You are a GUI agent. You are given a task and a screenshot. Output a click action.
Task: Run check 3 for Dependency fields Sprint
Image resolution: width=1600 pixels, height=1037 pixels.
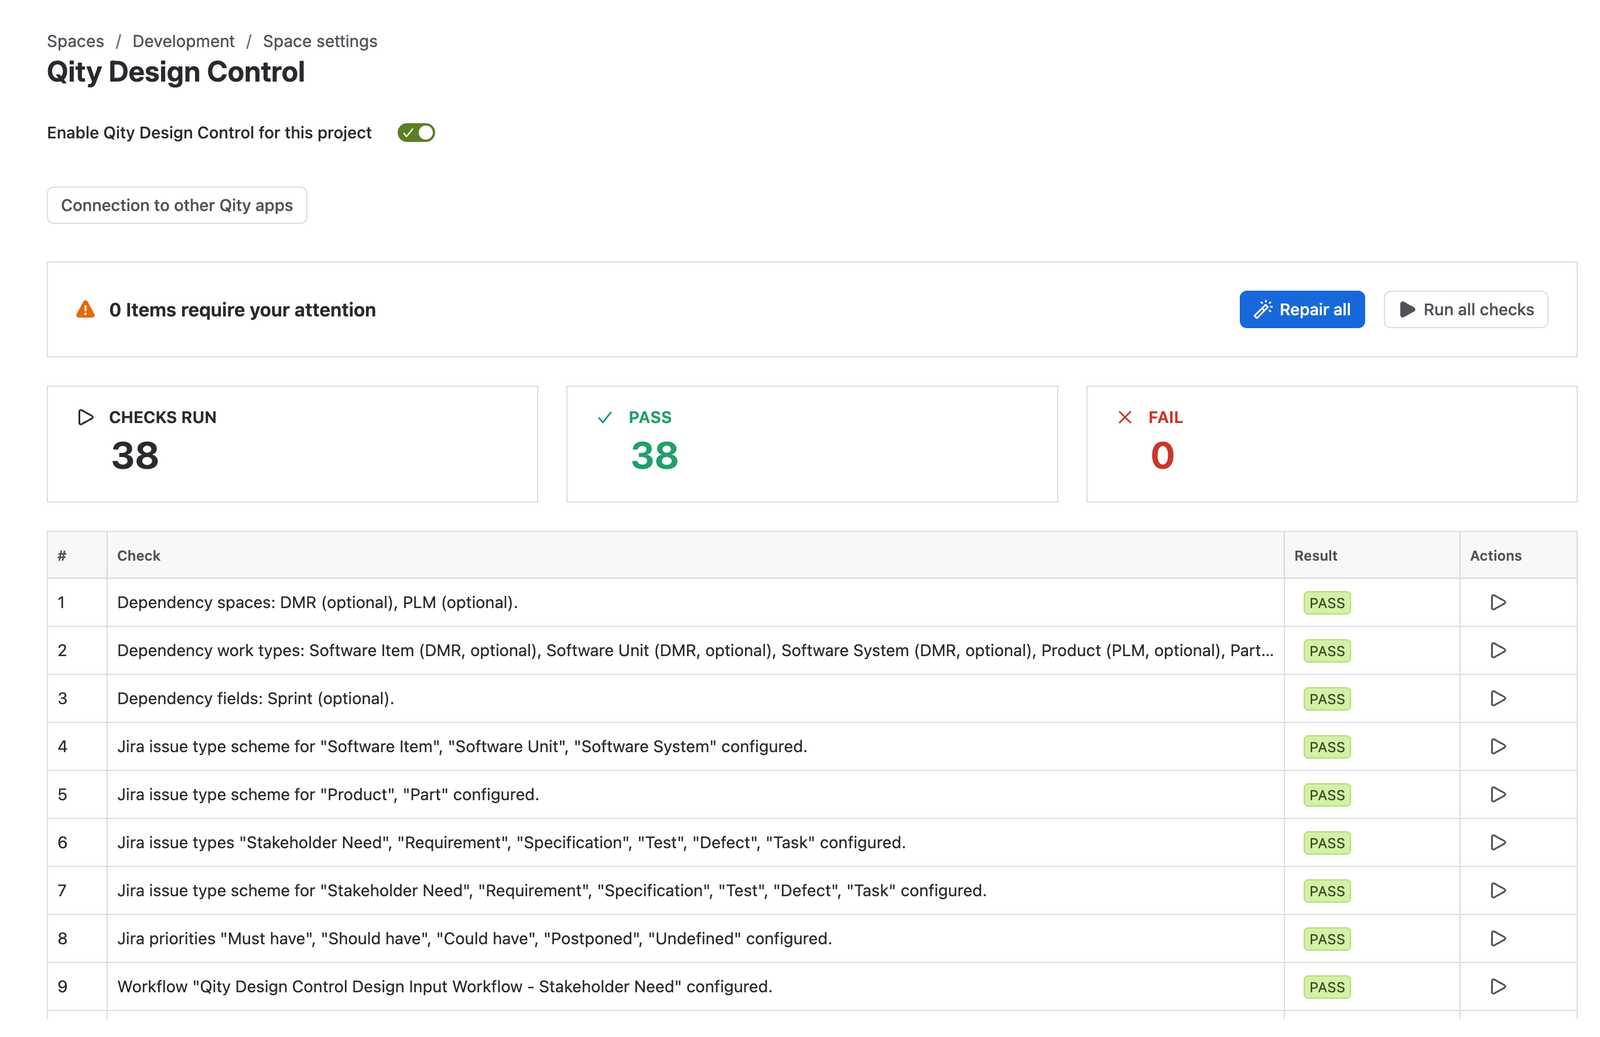[1498, 698]
